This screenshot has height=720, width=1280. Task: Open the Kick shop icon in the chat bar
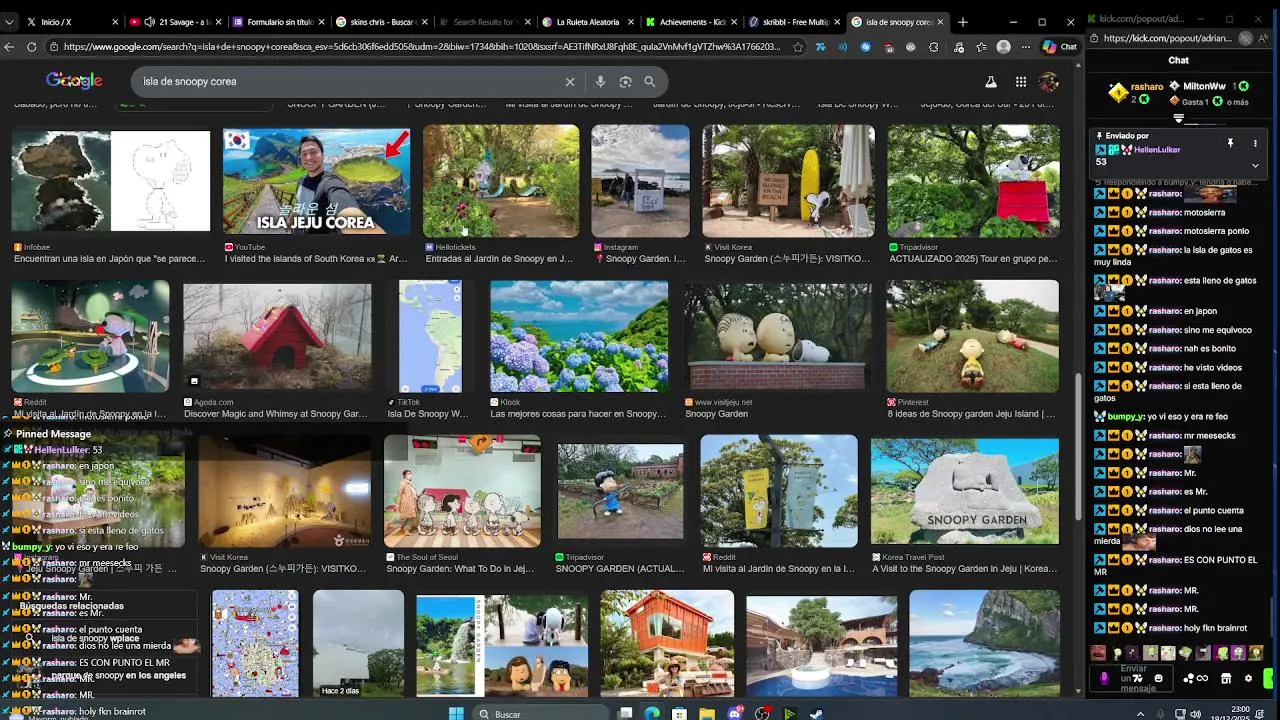pos(1226,678)
